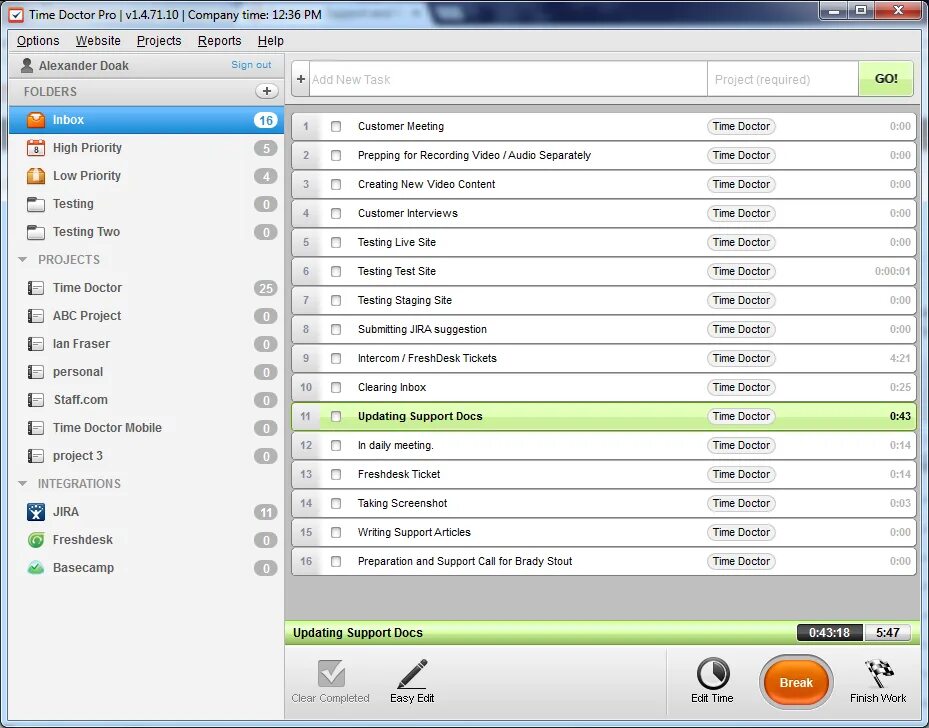Click the plus icon beside Add New Task
This screenshot has height=728, width=929.
[301, 79]
